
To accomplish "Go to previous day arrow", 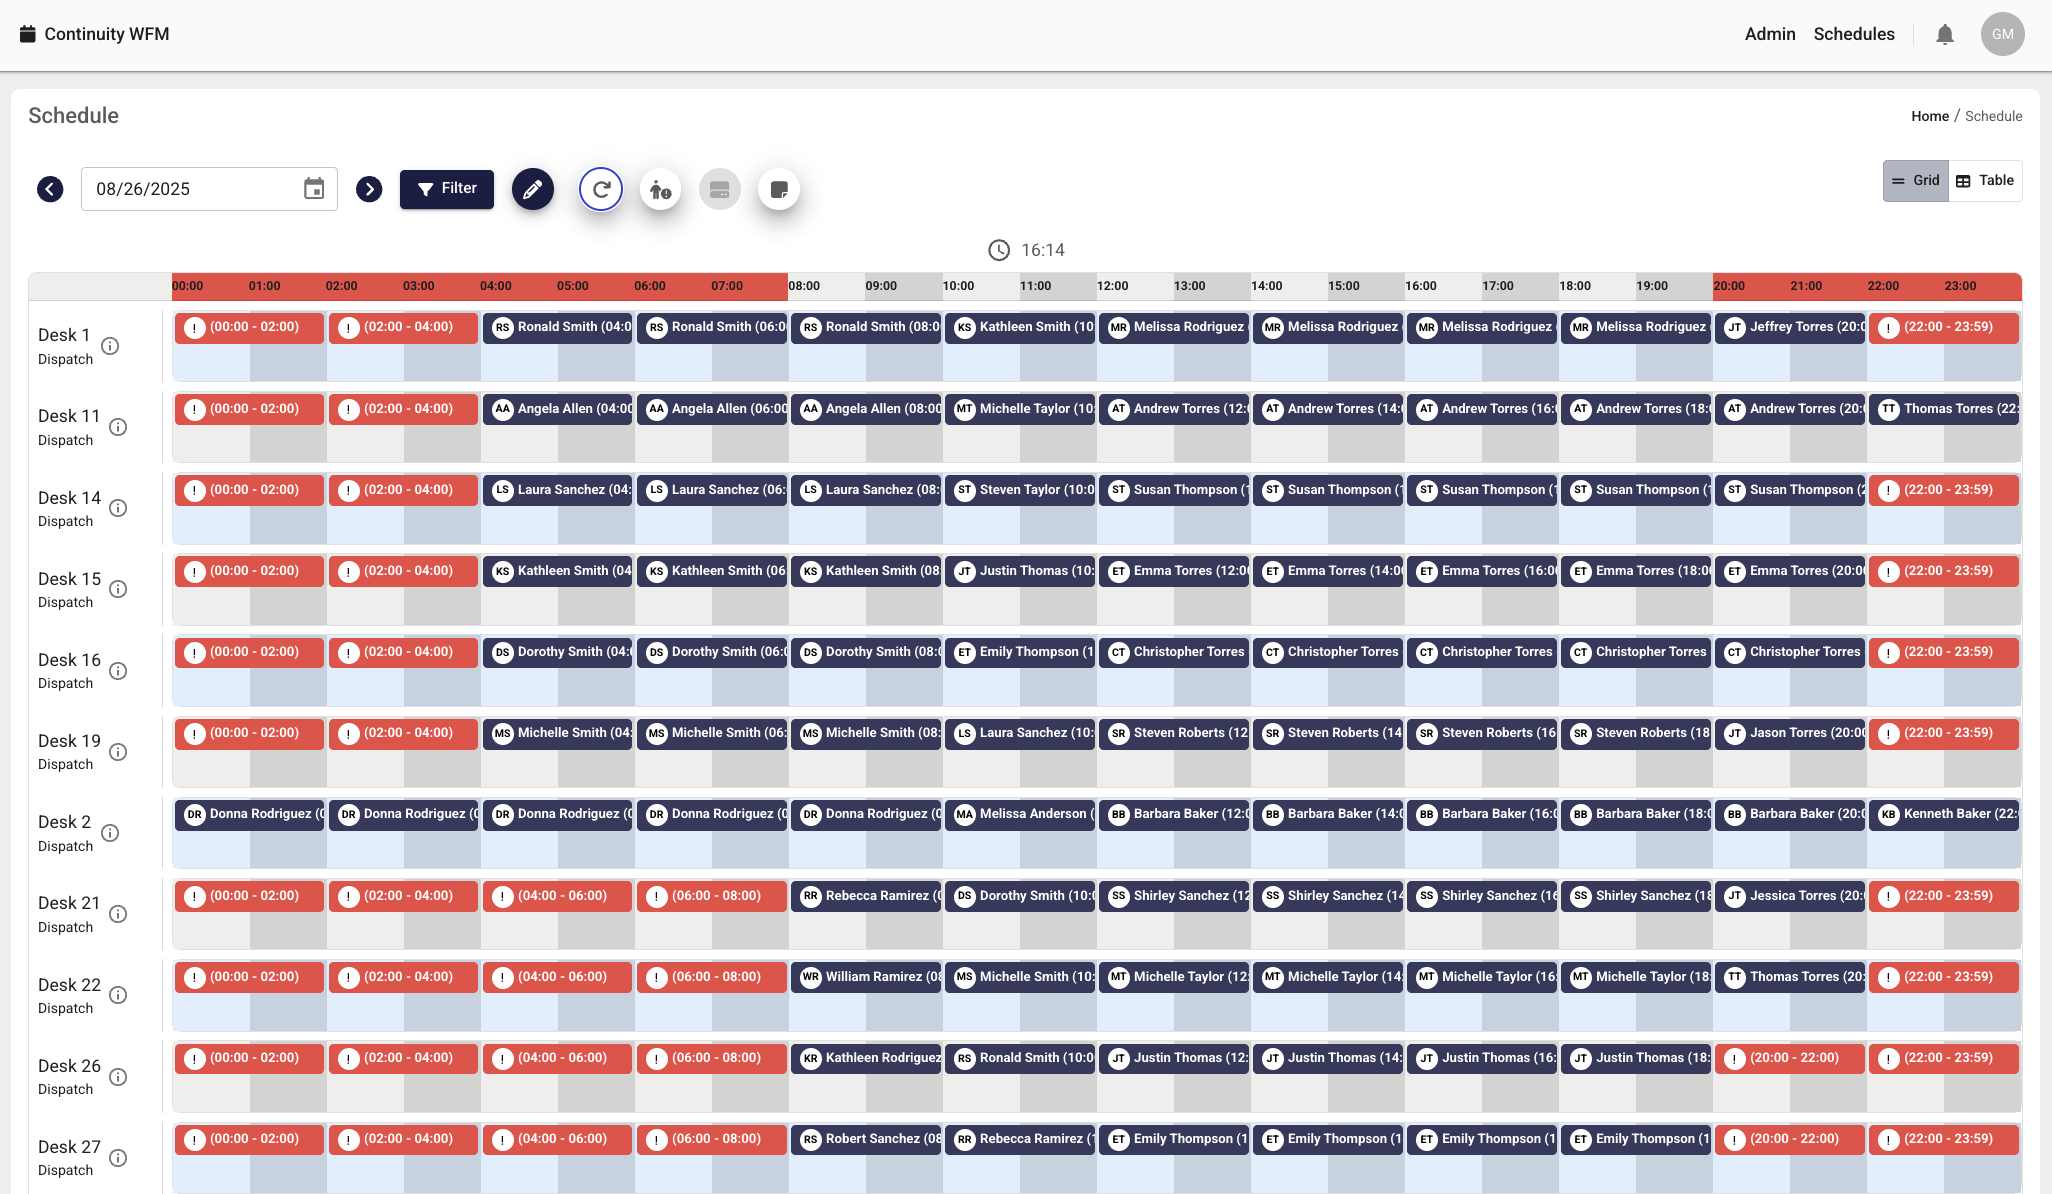I will click(x=50, y=189).
